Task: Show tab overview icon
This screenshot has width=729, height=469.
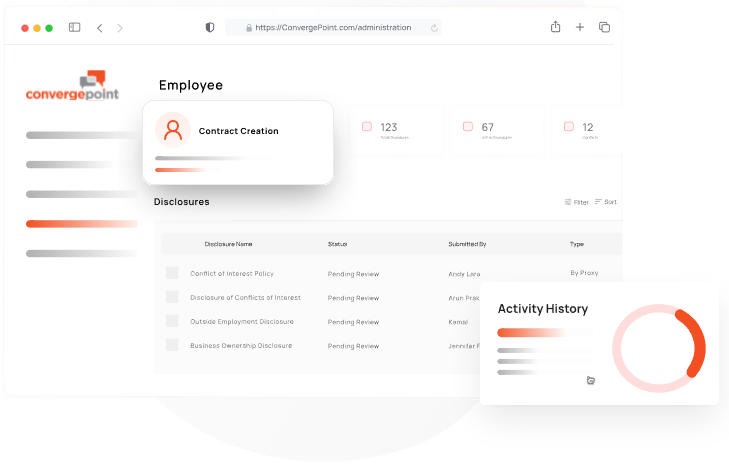Action: [604, 27]
